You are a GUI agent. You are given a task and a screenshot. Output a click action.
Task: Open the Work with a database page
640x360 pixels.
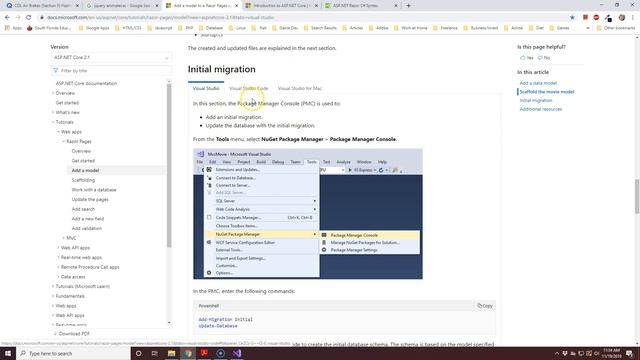(94, 190)
